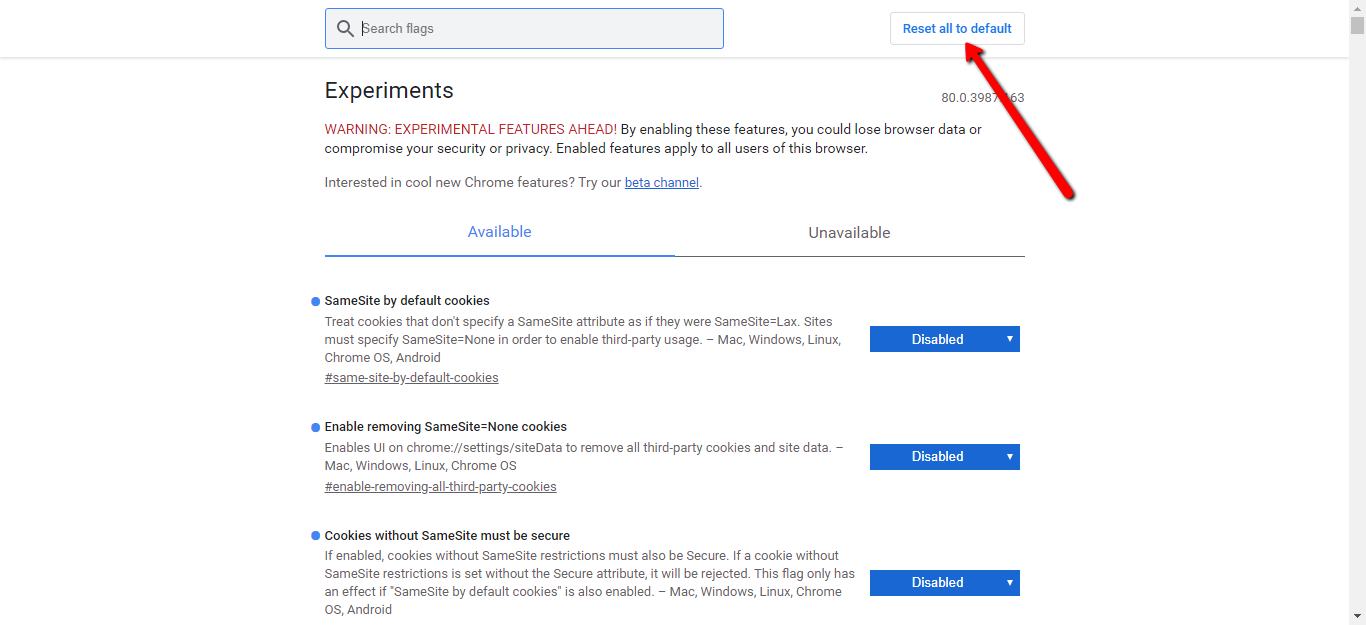Open Disabled dropdown for Cookies without SameSite must be secure
The image size is (1366, 625).
pyautogui.click(x=944, y=583)
